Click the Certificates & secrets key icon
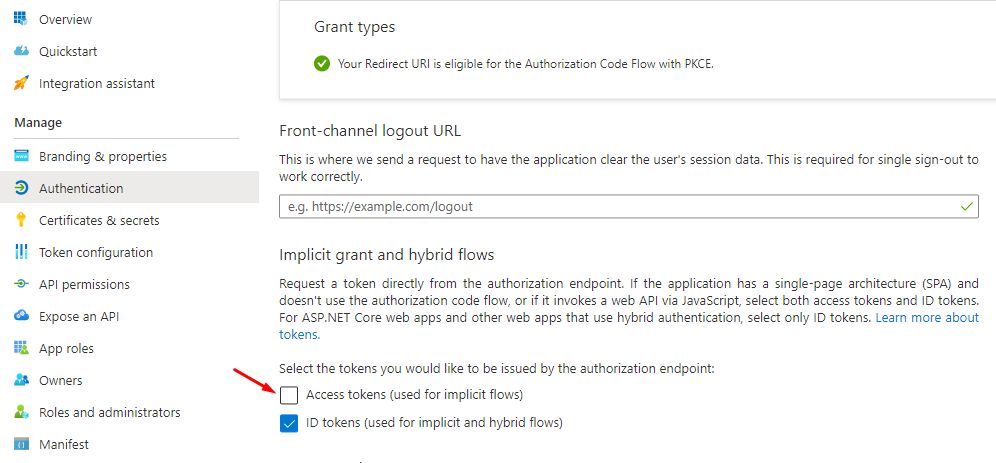Viewport: 996px width, 463px height. tap(21, 220)
